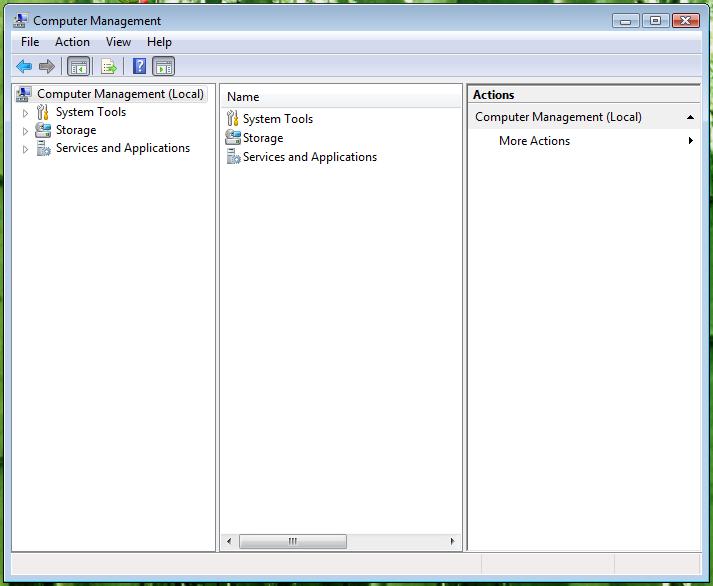Click the blue Back arrow toolbar icon

click(24, 67)
